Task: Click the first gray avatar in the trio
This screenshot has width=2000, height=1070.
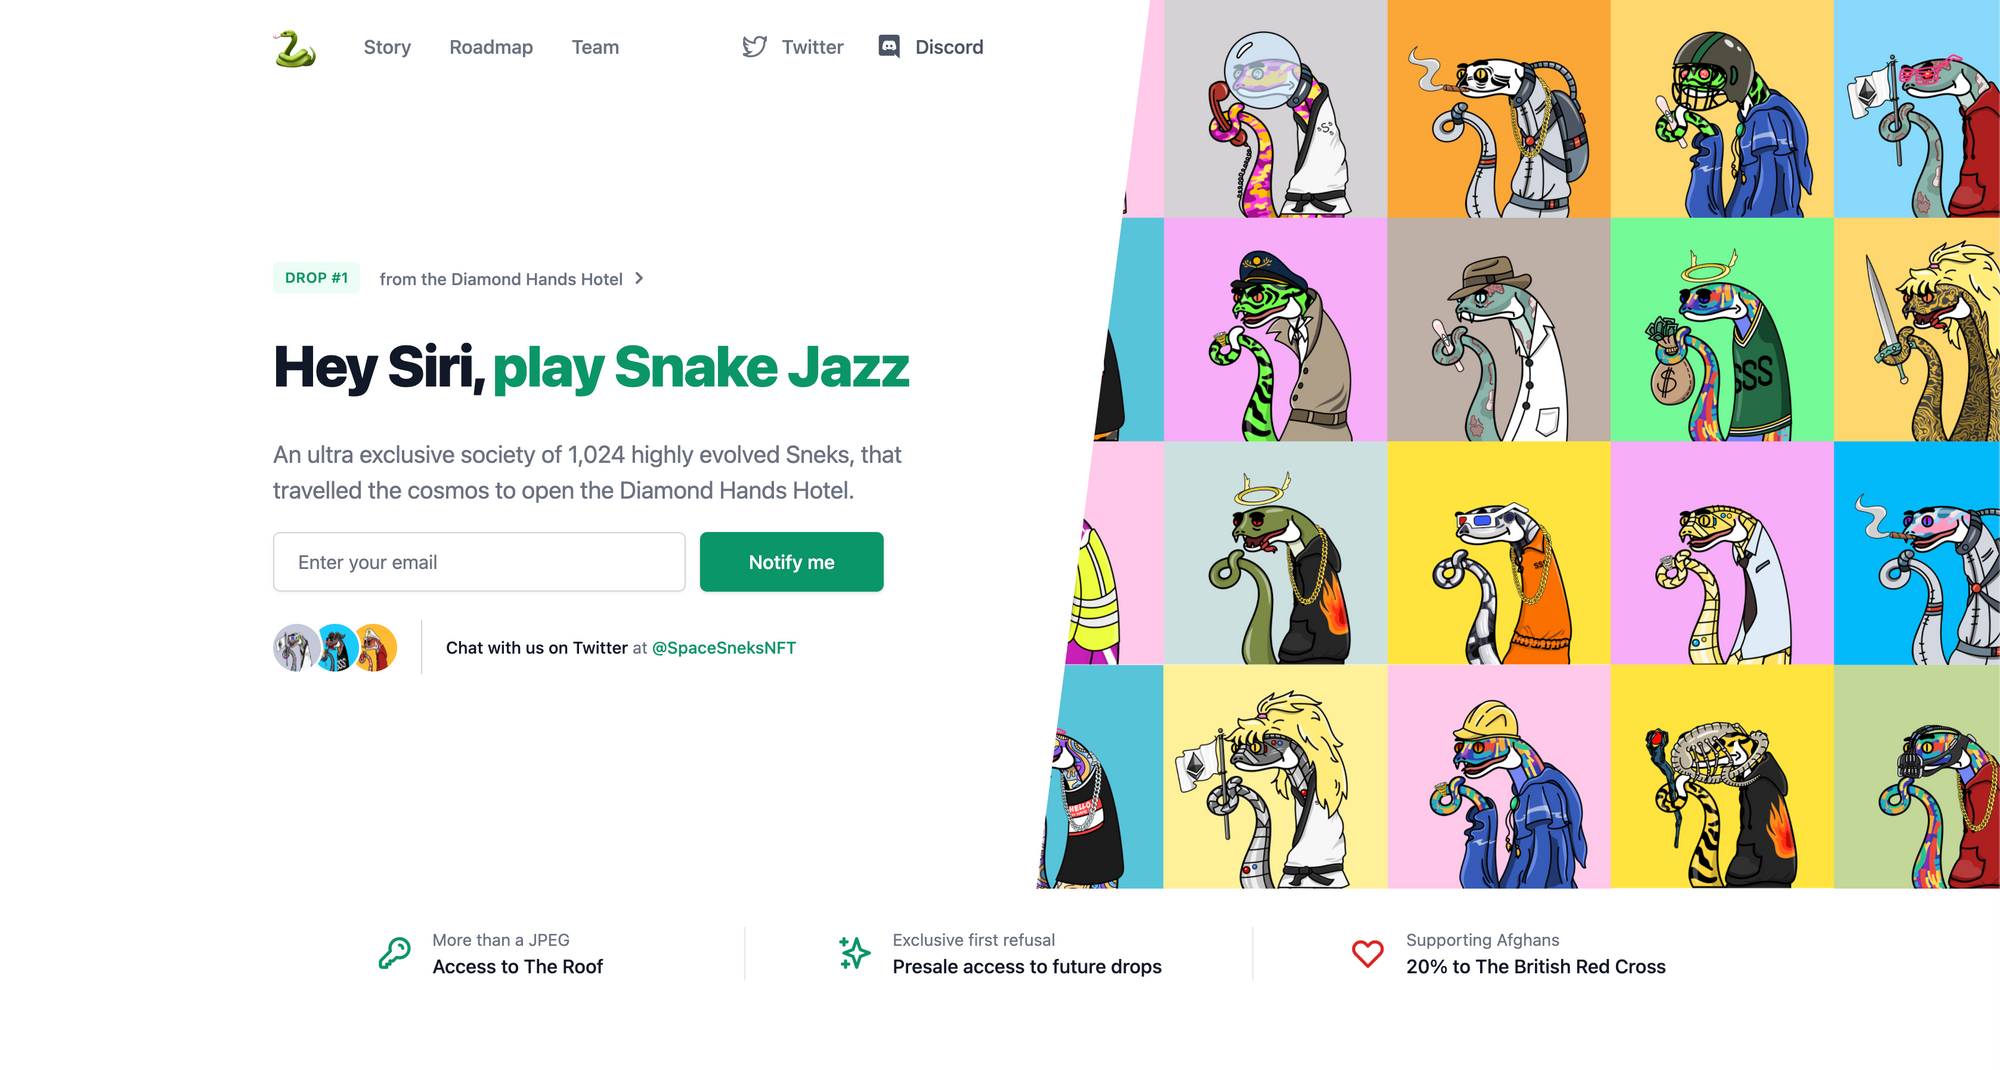Action: coord(295,648)
